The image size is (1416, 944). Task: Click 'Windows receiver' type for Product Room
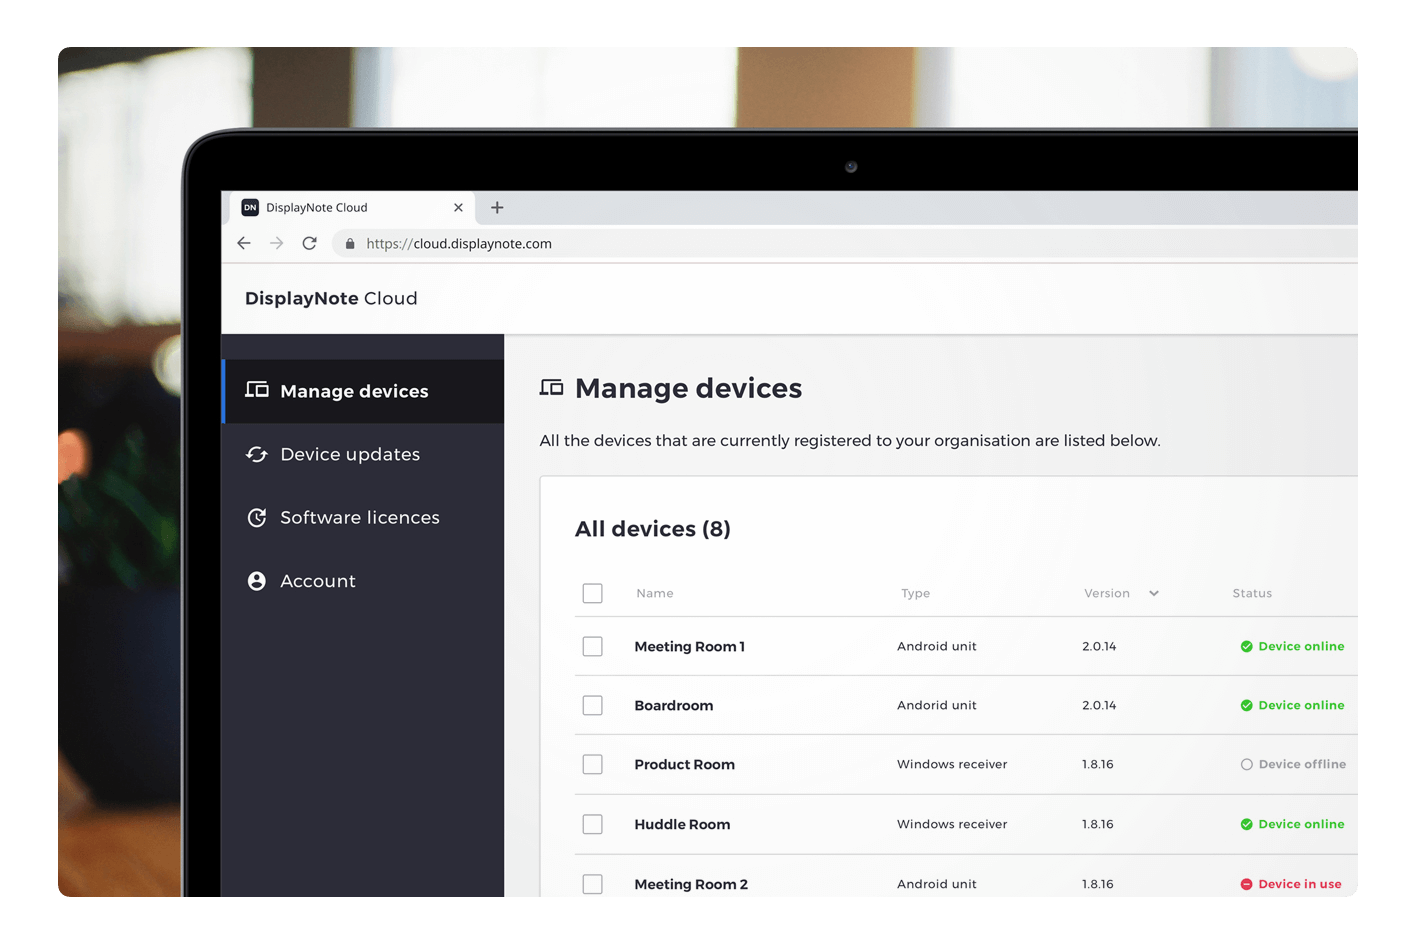(x=952, y=764)
